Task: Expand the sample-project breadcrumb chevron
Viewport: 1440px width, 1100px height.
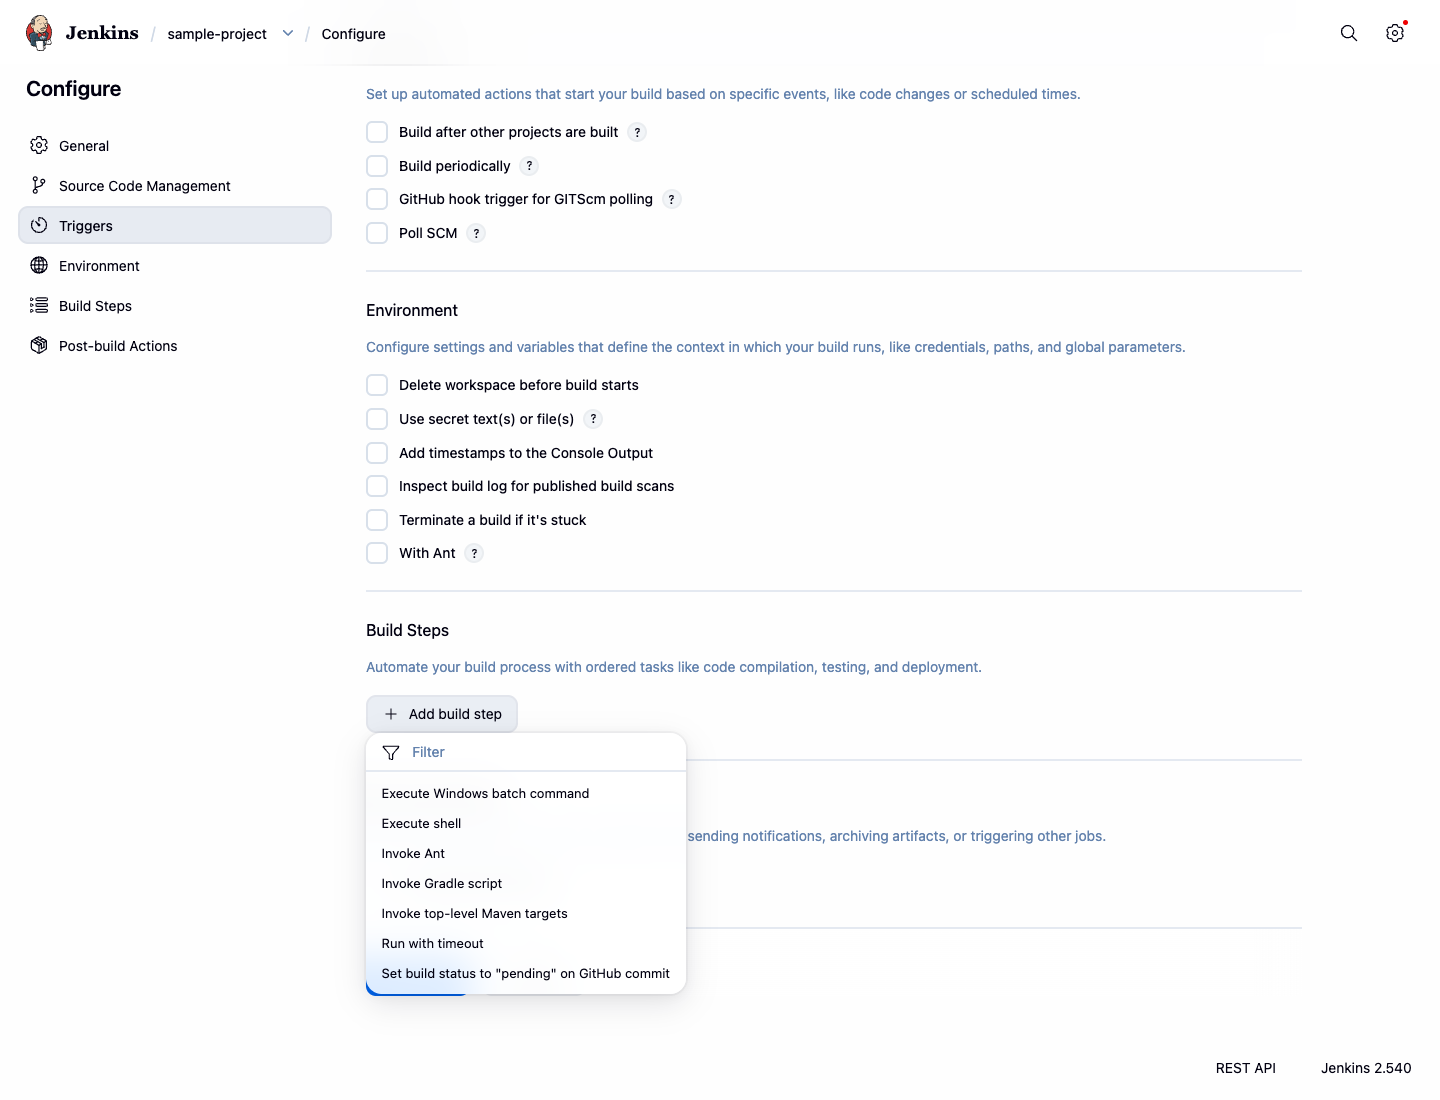Action: [x=288, y=33]
